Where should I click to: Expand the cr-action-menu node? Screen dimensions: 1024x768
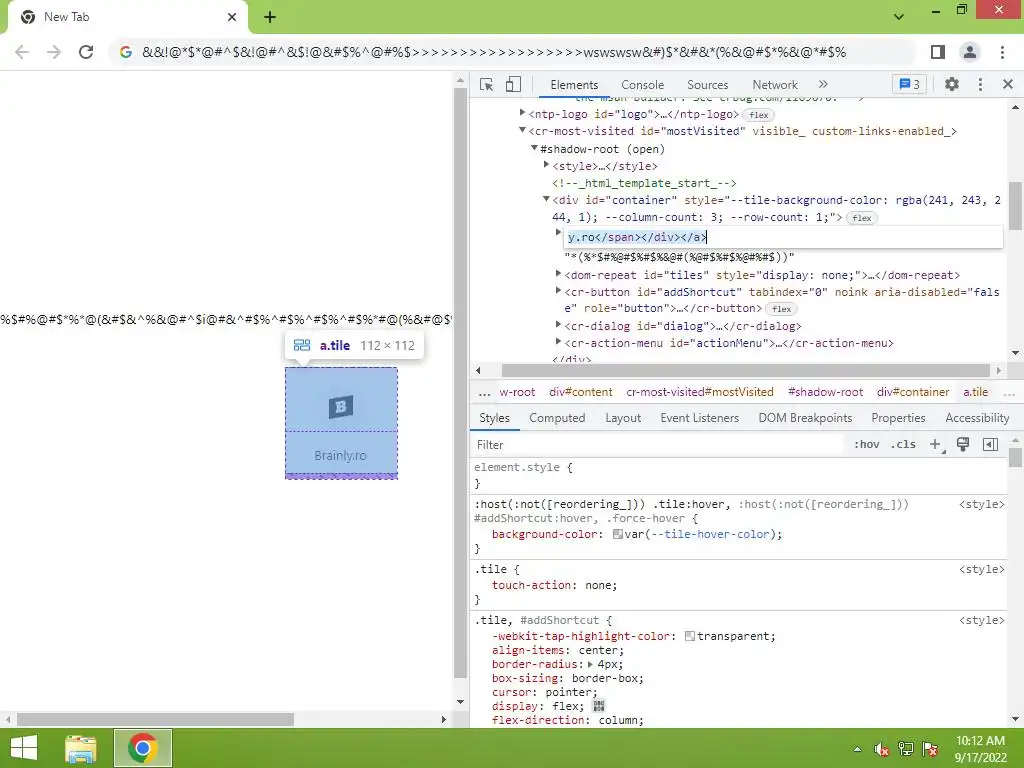[x=558, y=342]
